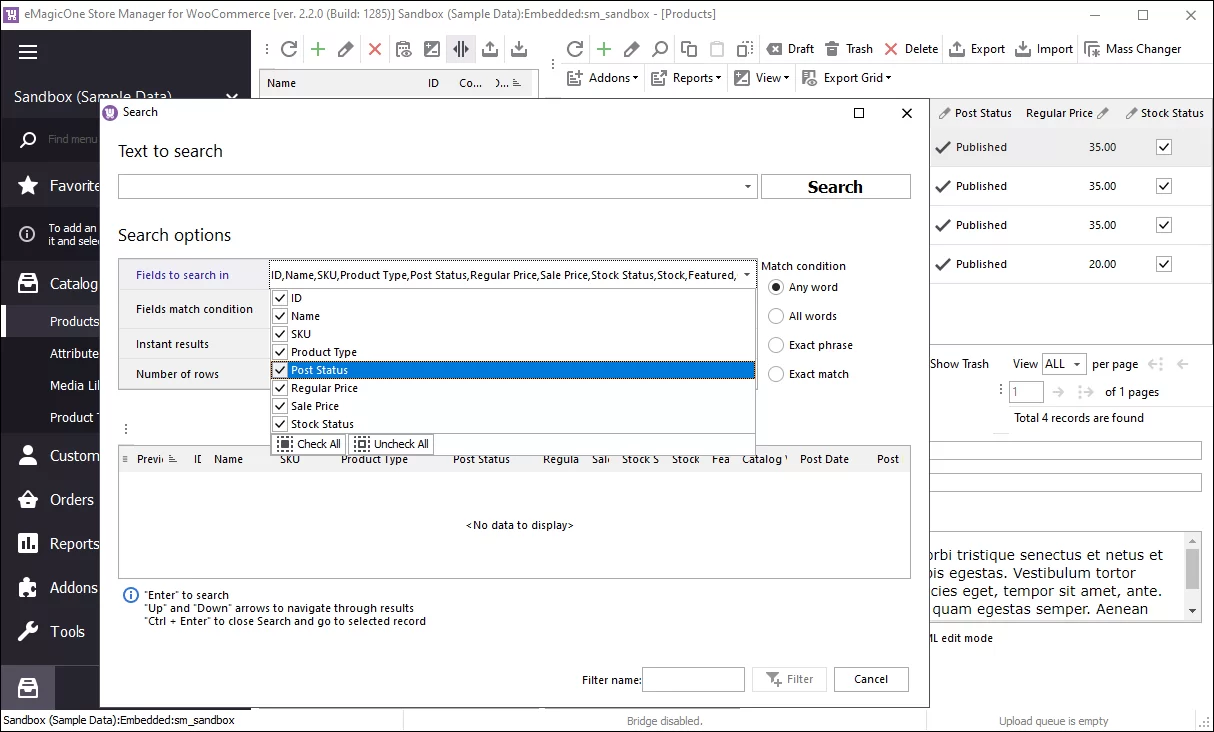
Task: Click the Import icon on the toolbar
Action: 1043,48
